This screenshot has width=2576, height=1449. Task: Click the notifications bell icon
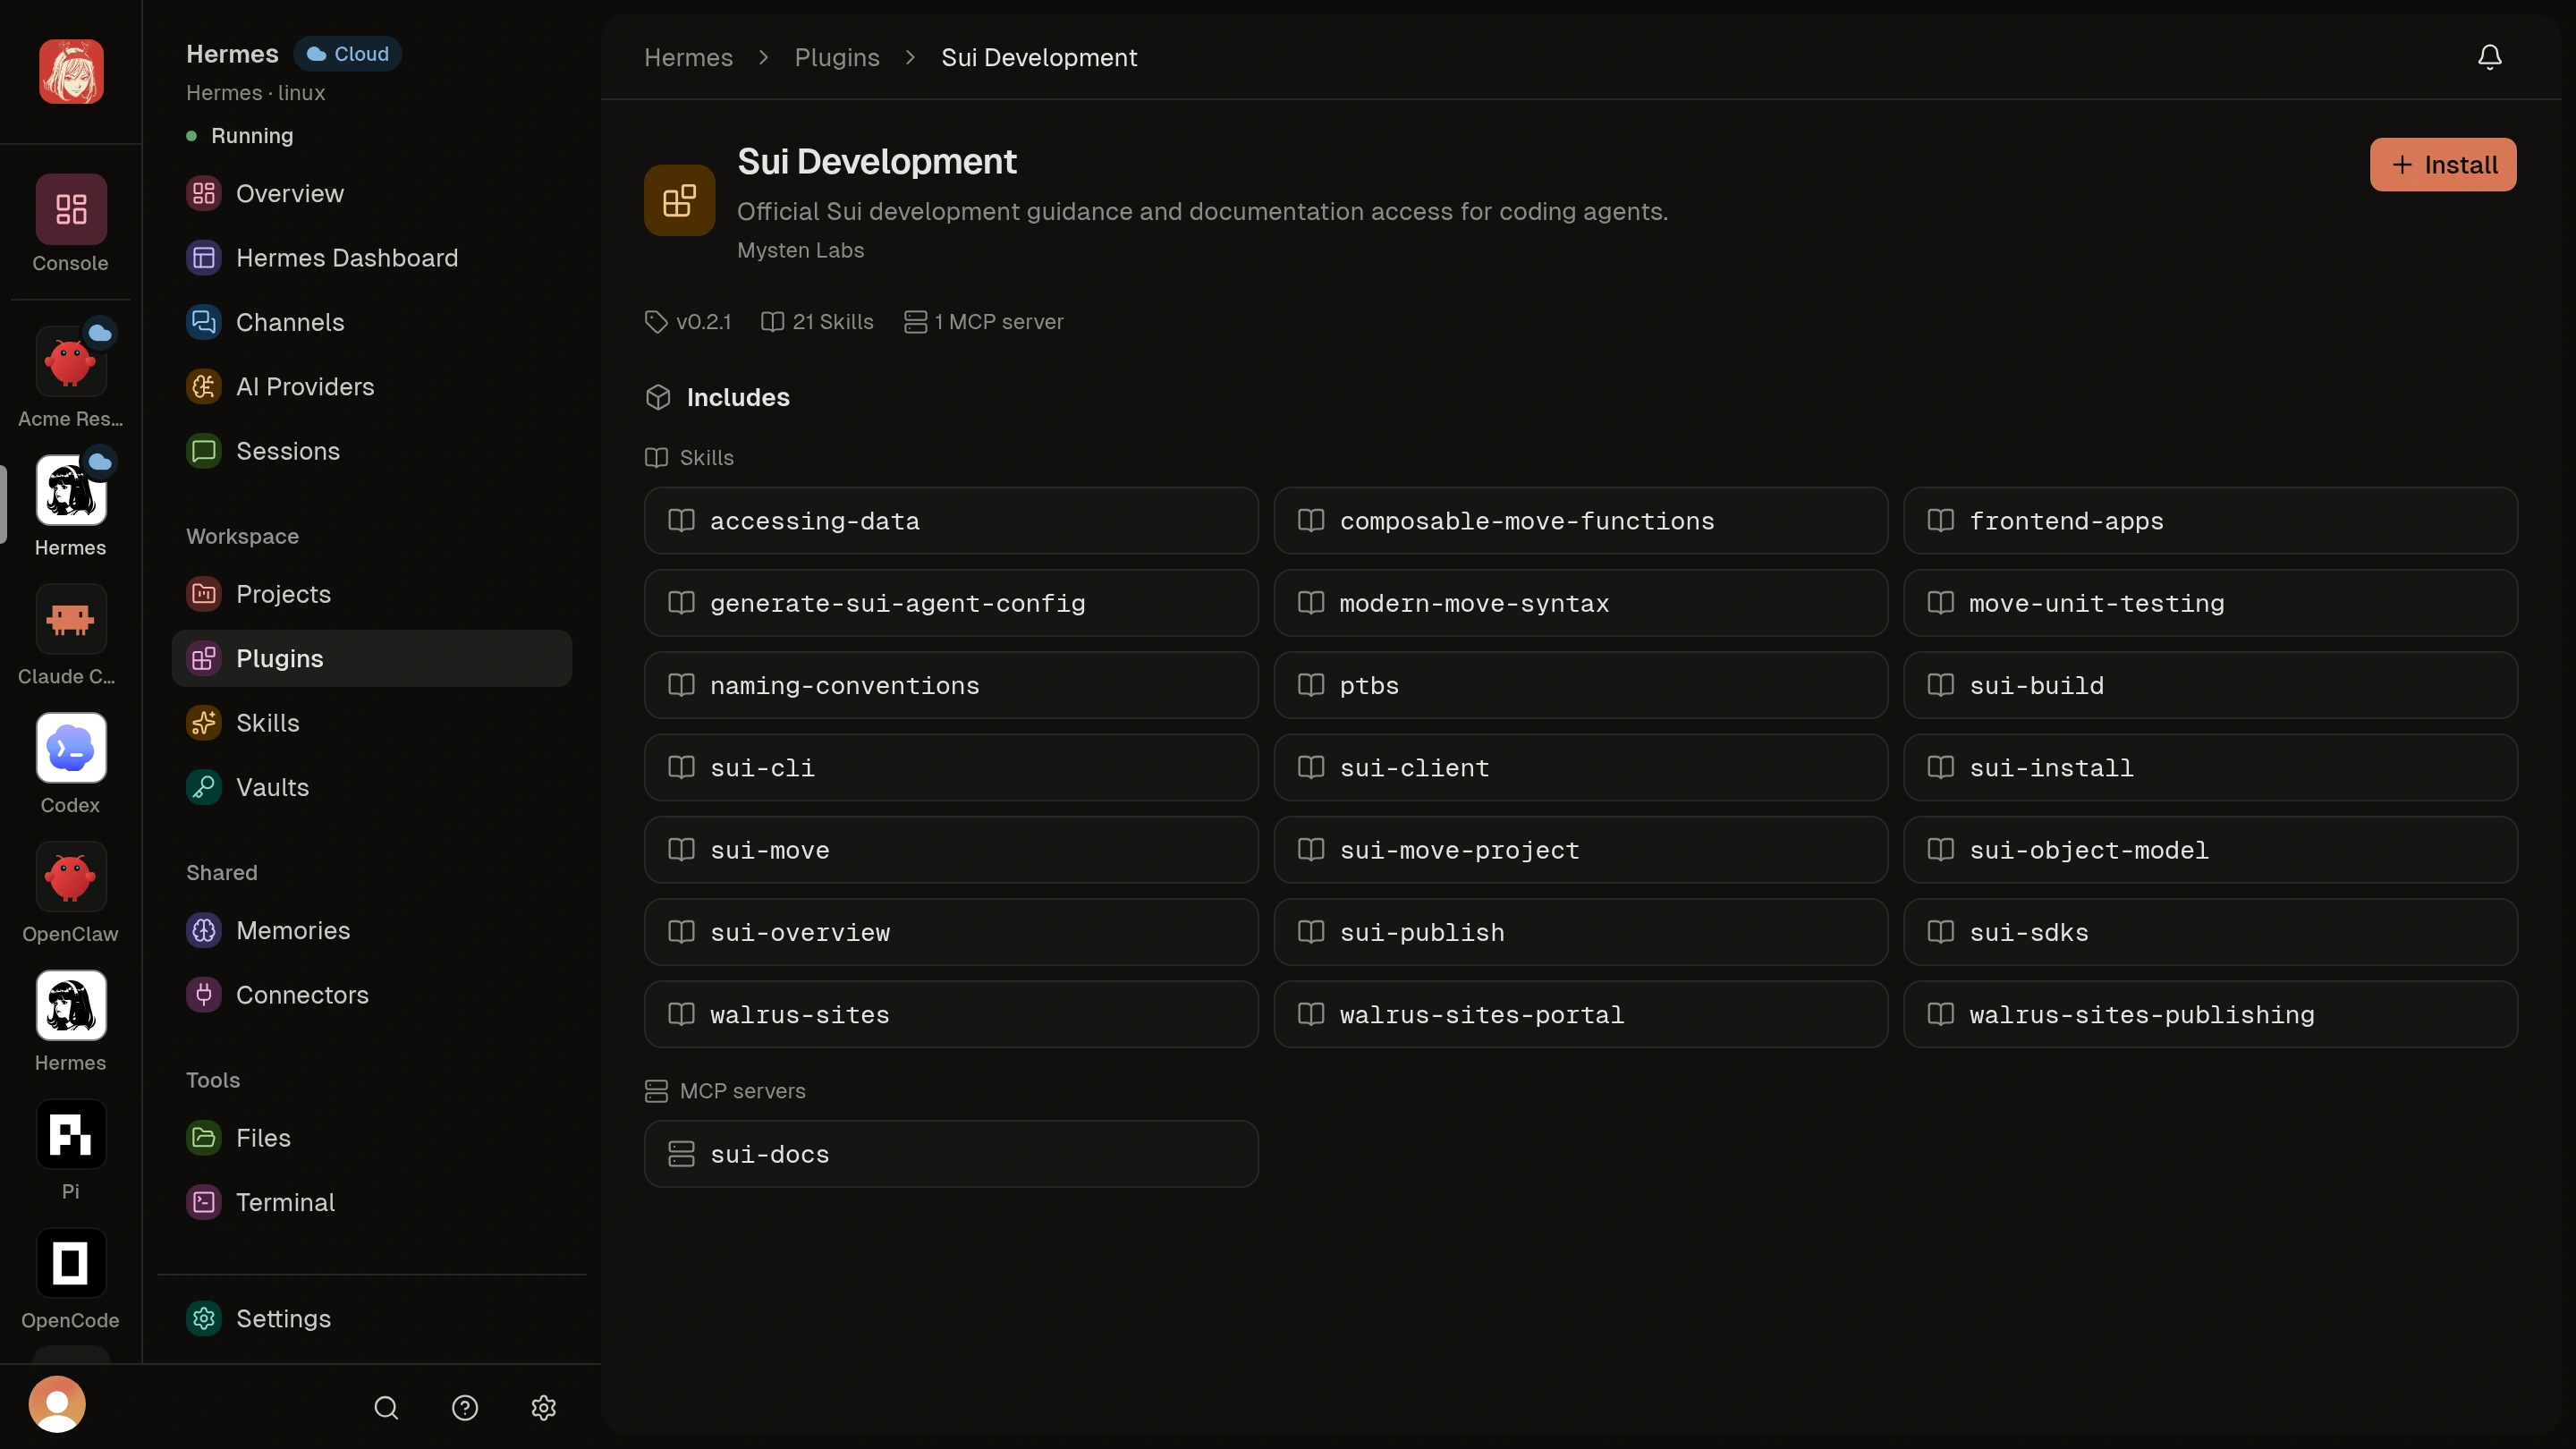(x=2490, y=57)
